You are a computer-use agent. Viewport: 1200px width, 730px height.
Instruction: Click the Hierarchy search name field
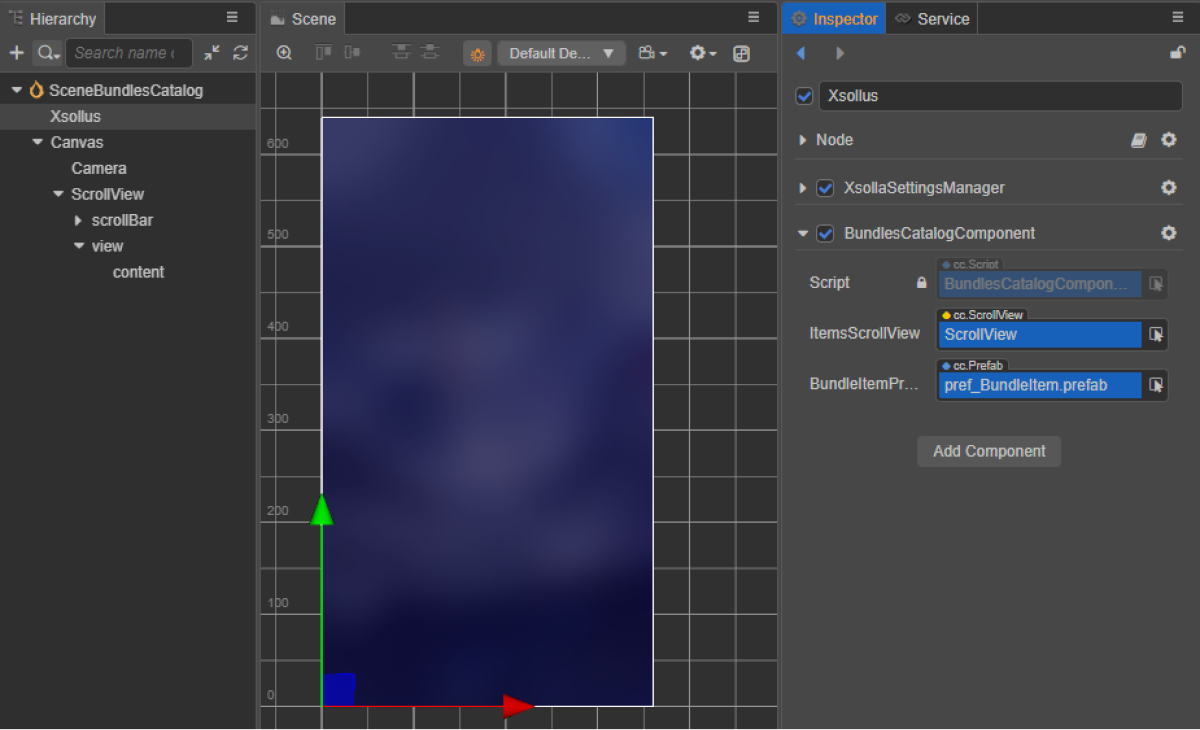127,53
